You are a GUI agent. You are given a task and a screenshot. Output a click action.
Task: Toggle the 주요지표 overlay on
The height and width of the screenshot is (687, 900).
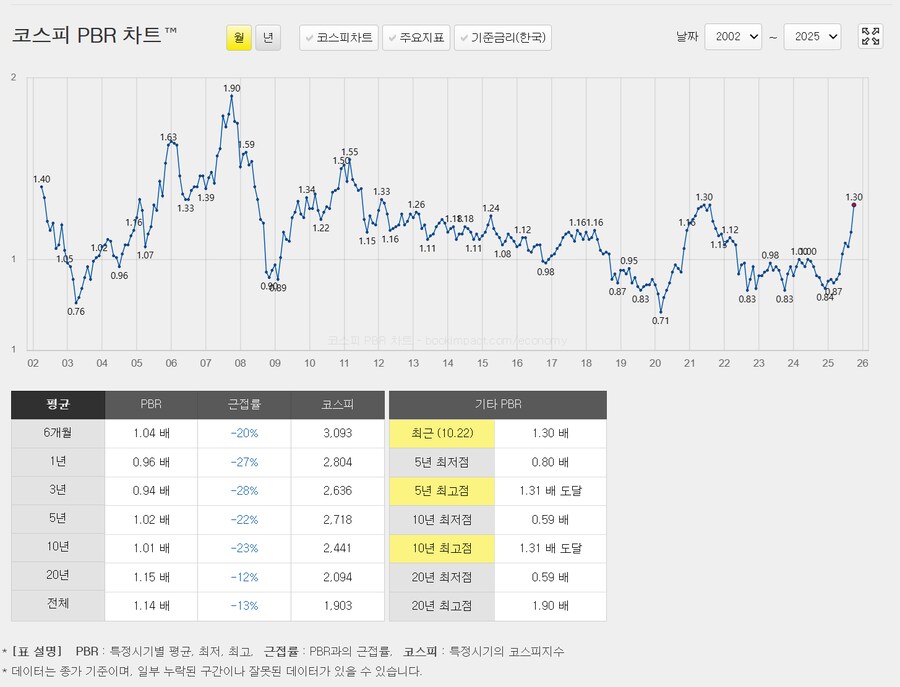point(416,36)
